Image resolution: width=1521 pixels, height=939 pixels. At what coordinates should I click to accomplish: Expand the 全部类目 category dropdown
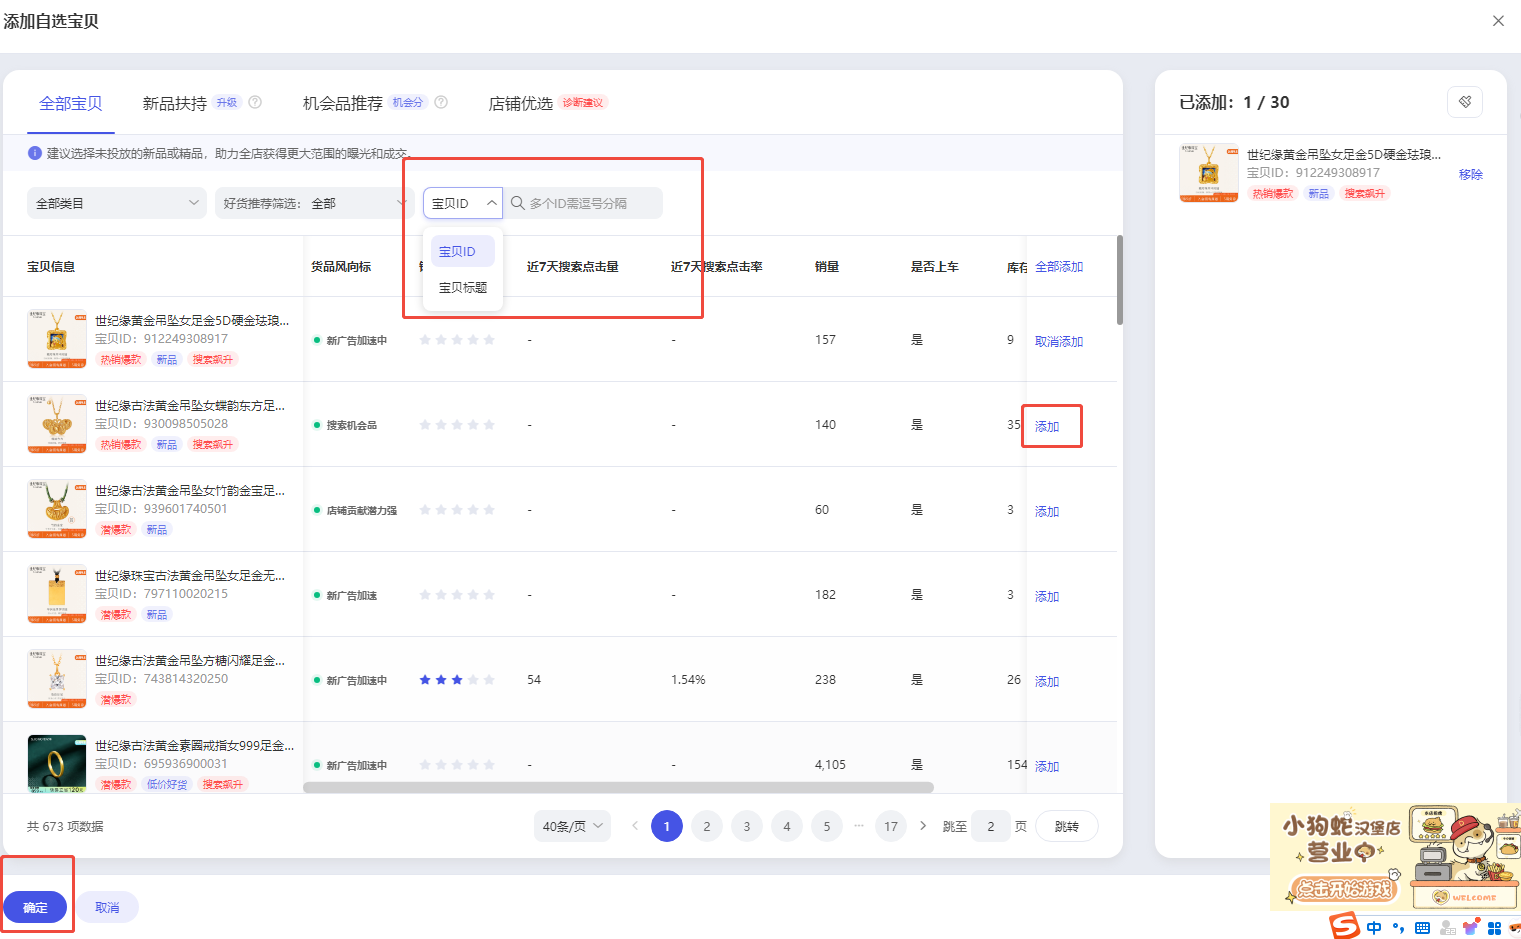click(116, 203)
